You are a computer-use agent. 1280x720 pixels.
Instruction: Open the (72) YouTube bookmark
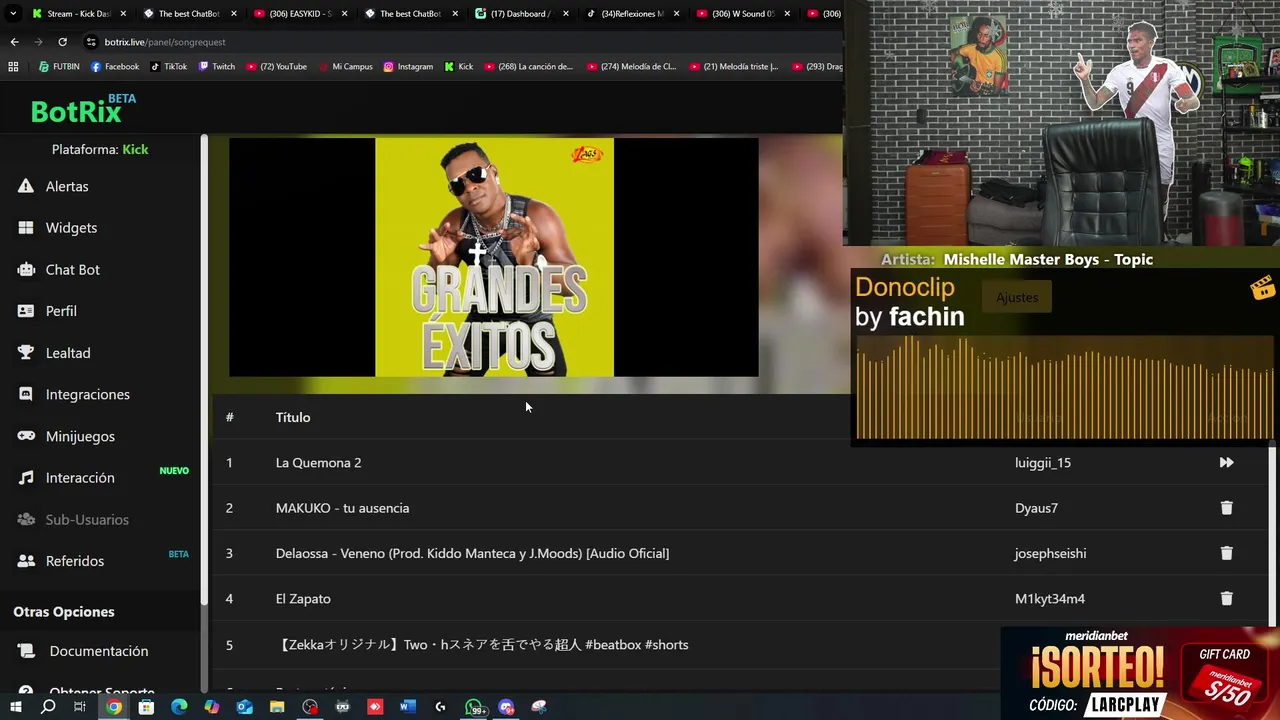(x=276, y=67)
